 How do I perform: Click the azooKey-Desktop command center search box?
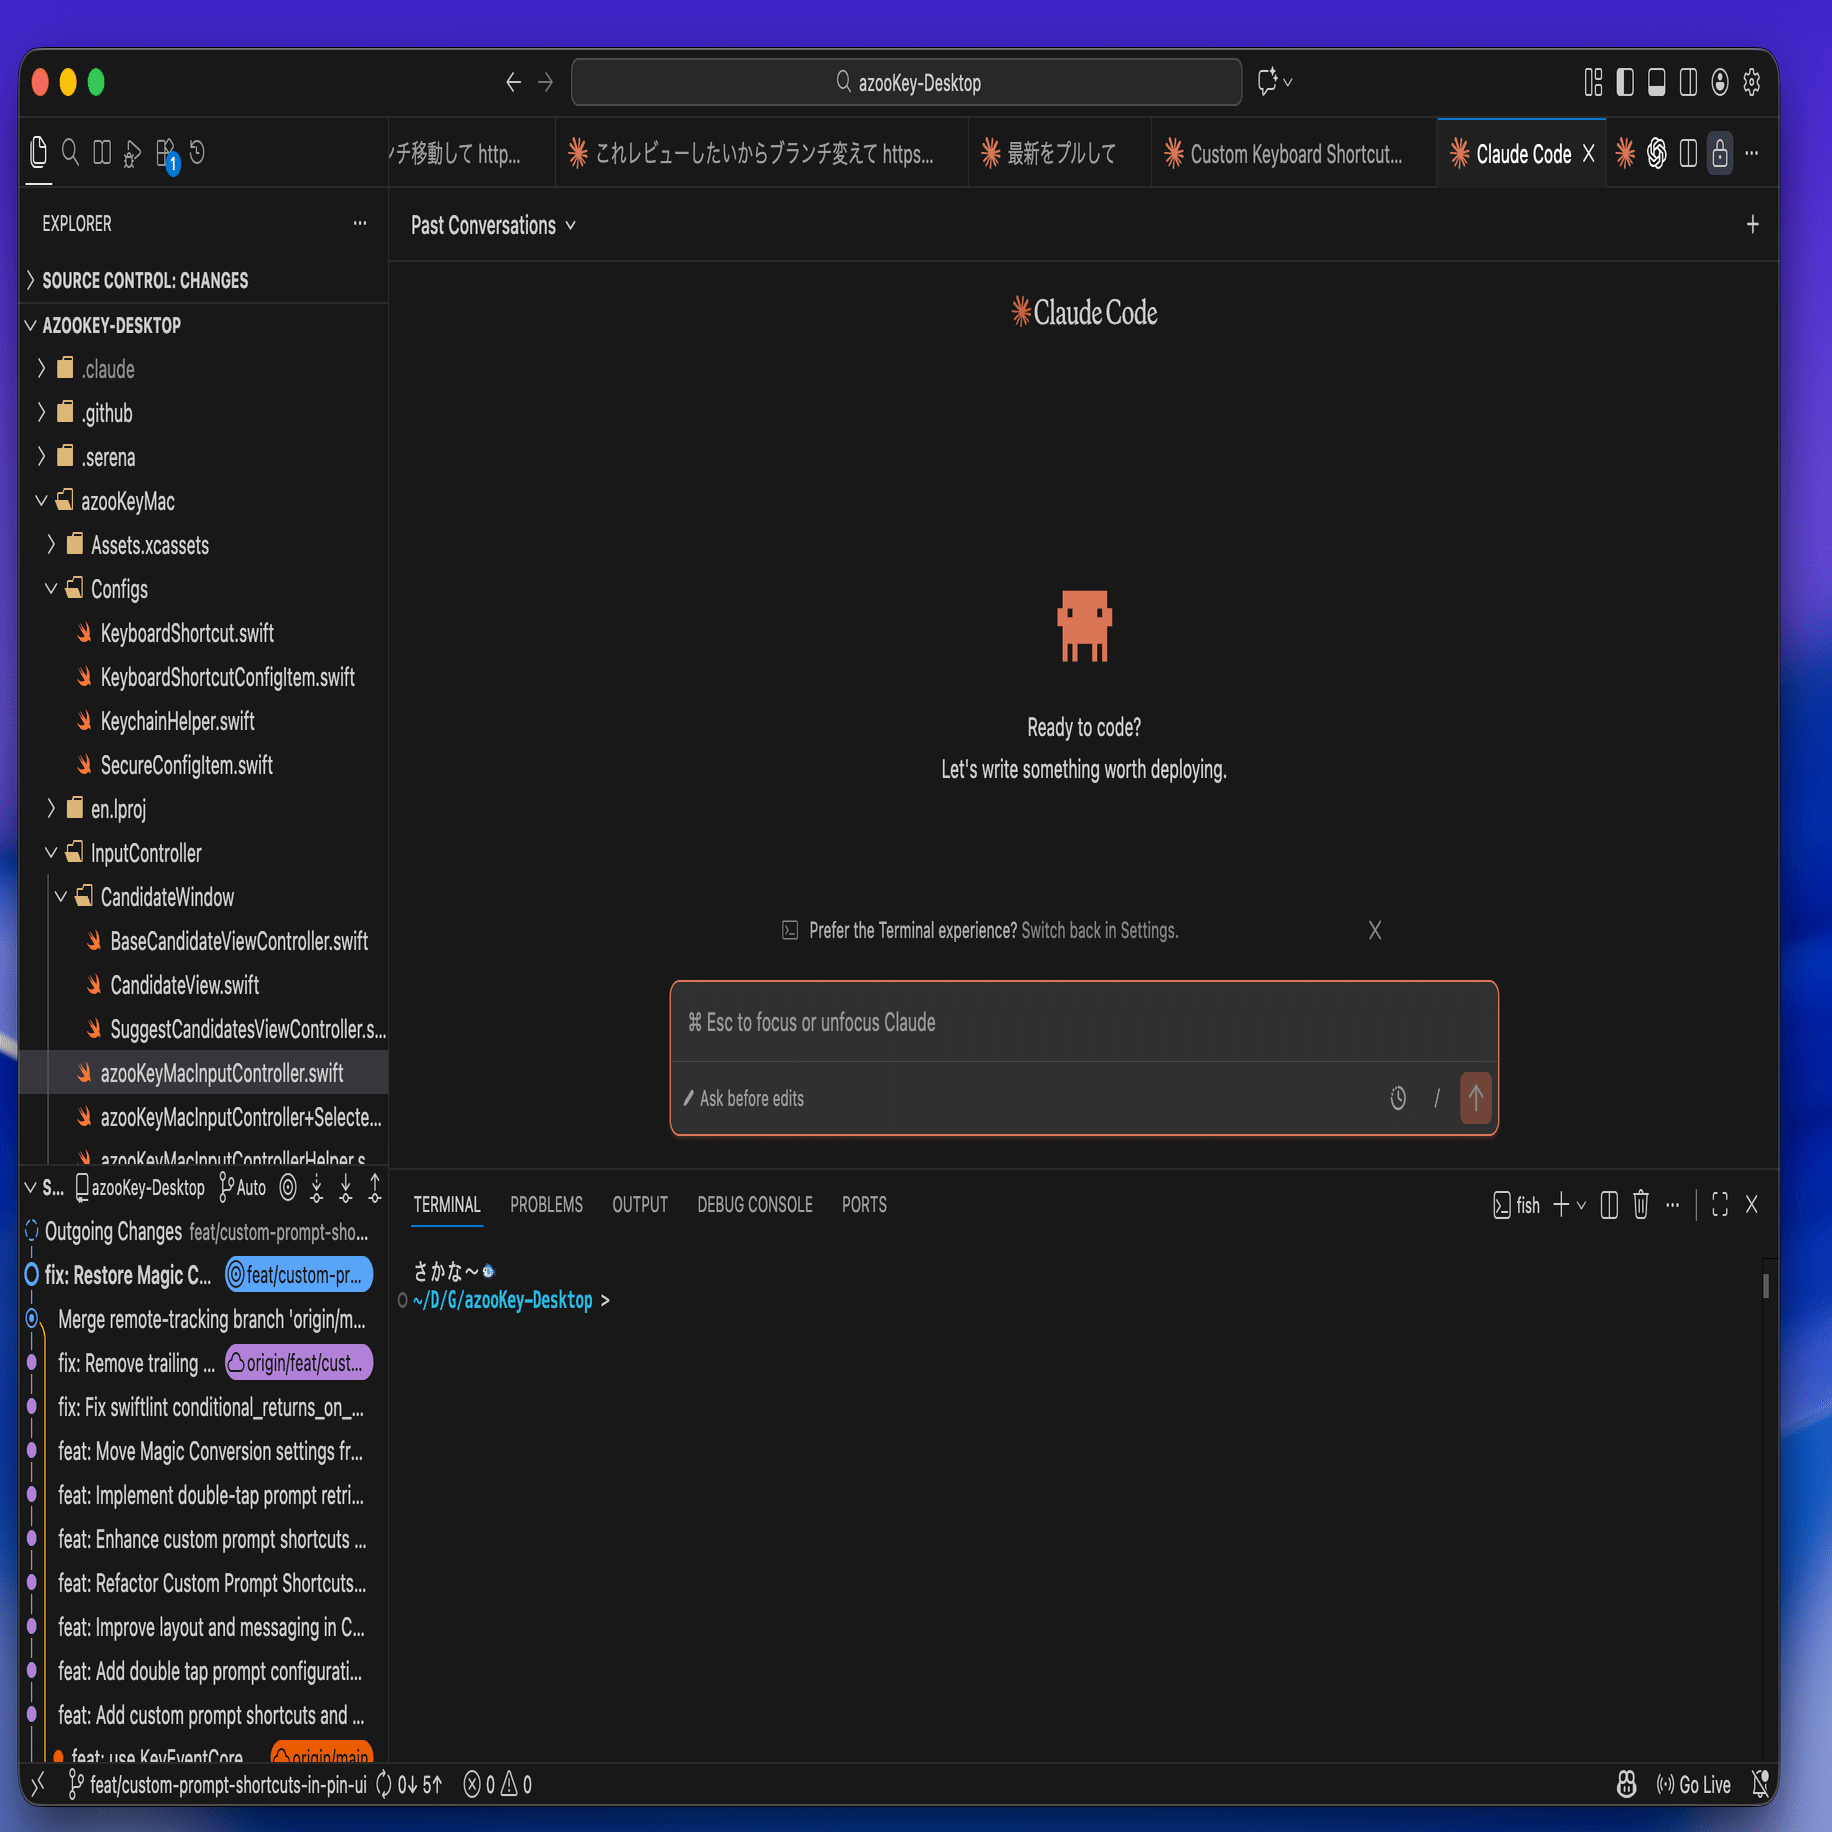pos(907,82)
